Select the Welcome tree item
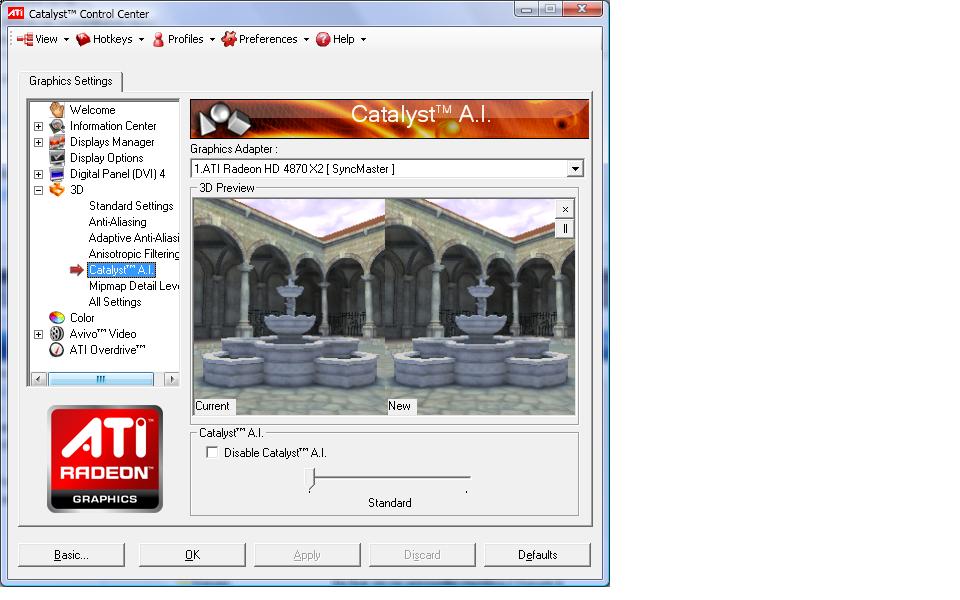The width and height of the screenshot is (960, 600). tap(92, 110)
